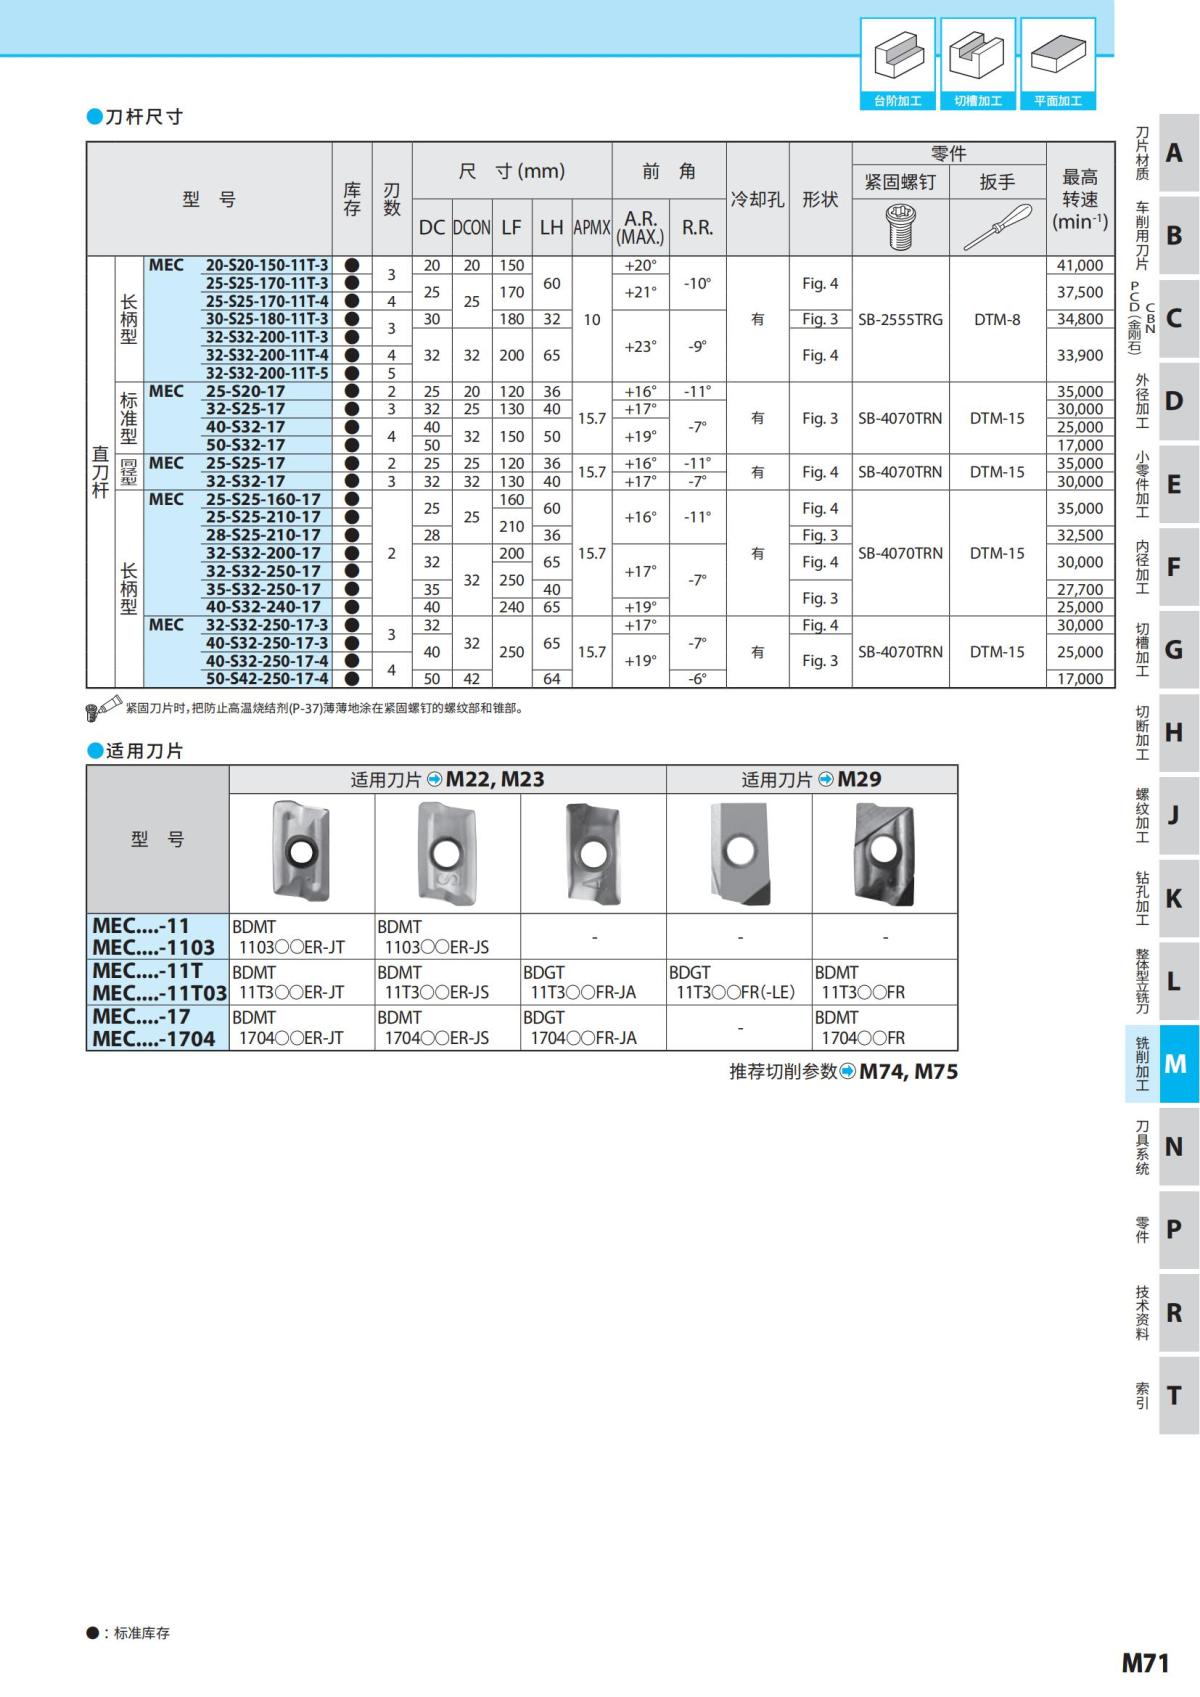Click arrow icon before M22, M23
Viewport: 1200px width, 1697px height.
tap(435, 780)
